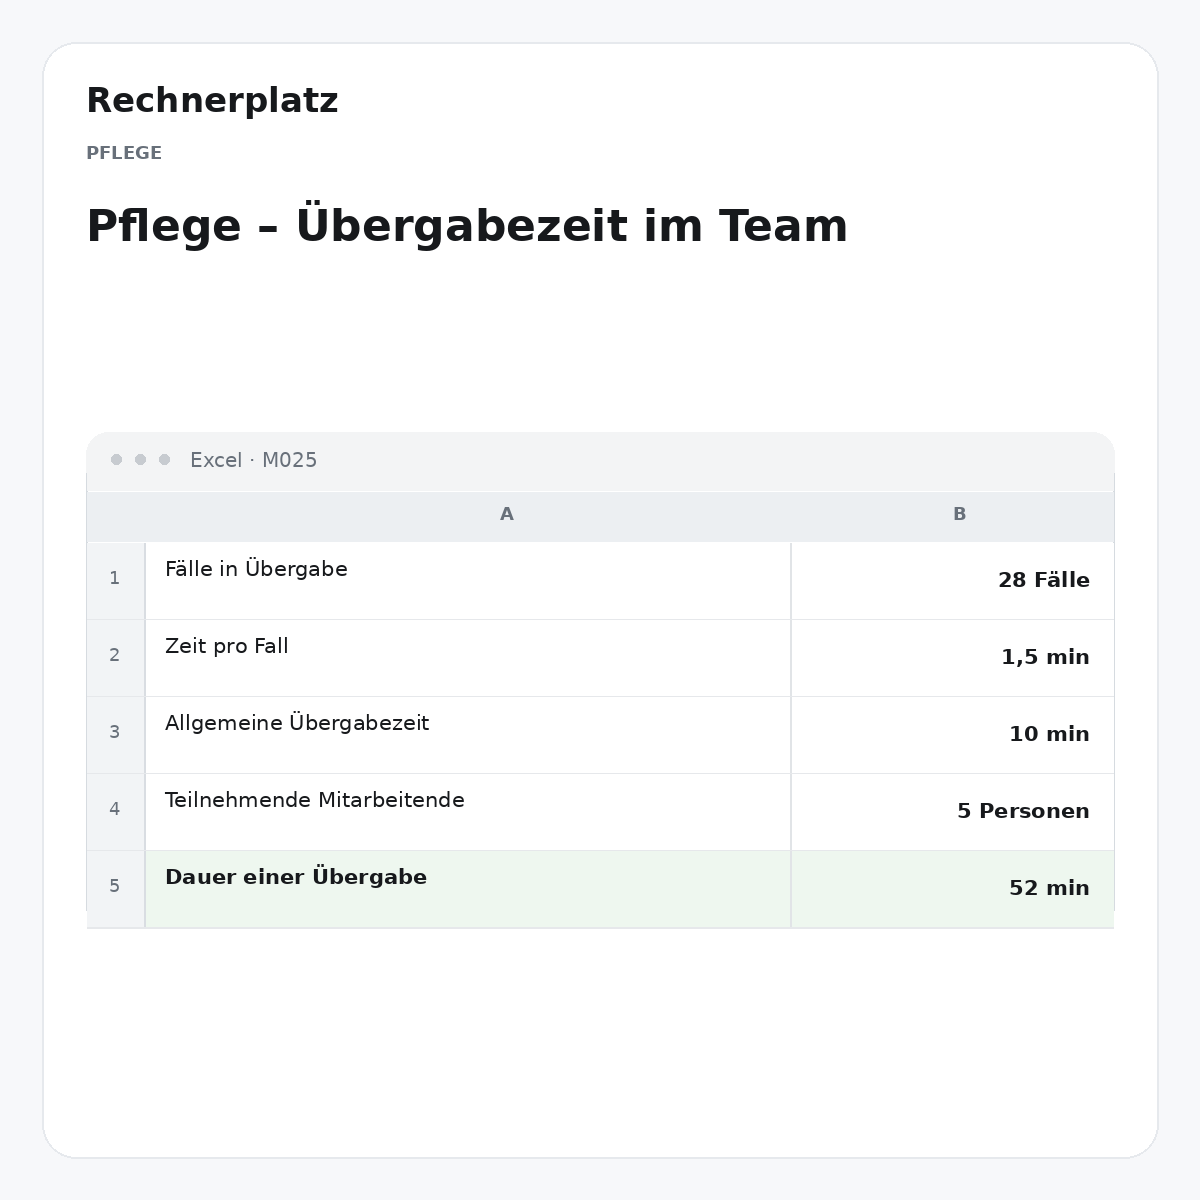Viewport: 1200px width, 1200px height.
Task: Select the heading Pflege – Übergabezeit im Team
Action: 467,226
